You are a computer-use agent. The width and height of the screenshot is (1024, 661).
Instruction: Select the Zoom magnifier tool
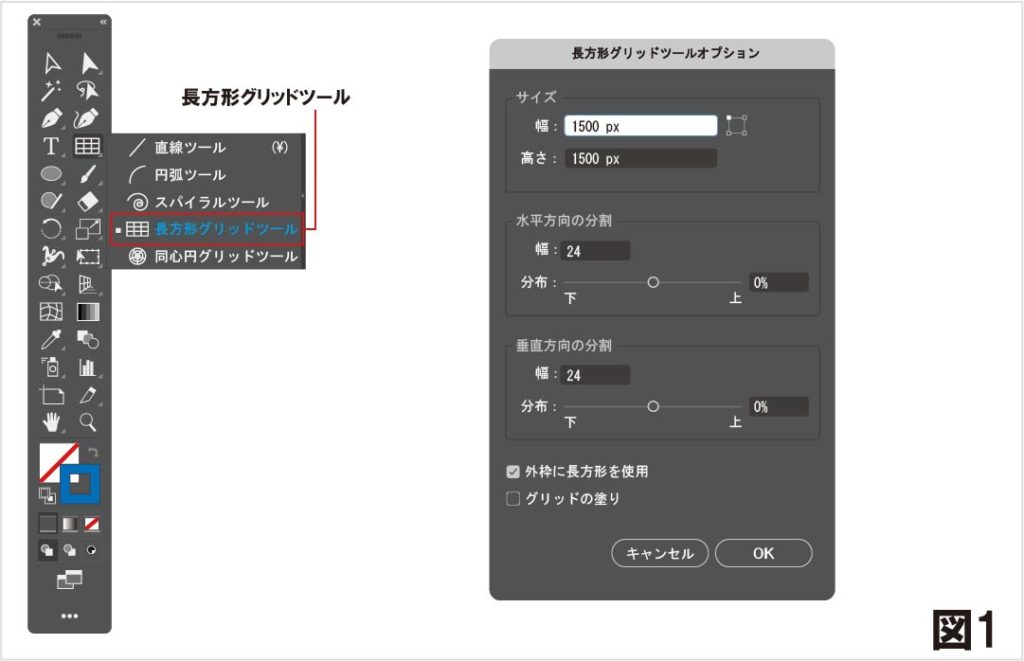(x=88, y=421)
